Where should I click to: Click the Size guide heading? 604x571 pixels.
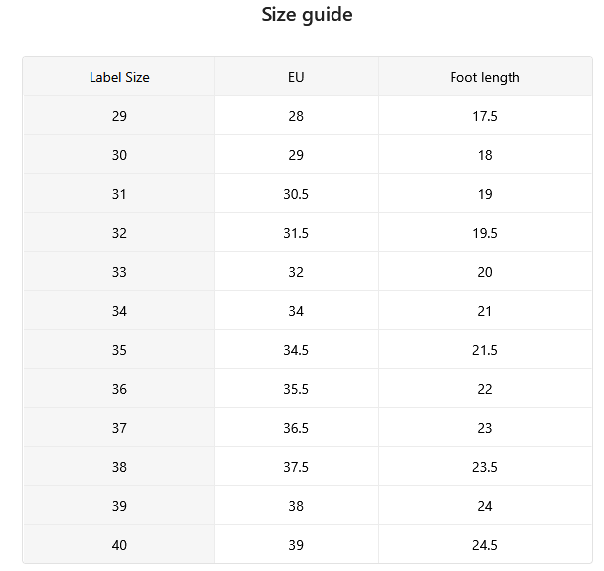click(x=307, y=15)
